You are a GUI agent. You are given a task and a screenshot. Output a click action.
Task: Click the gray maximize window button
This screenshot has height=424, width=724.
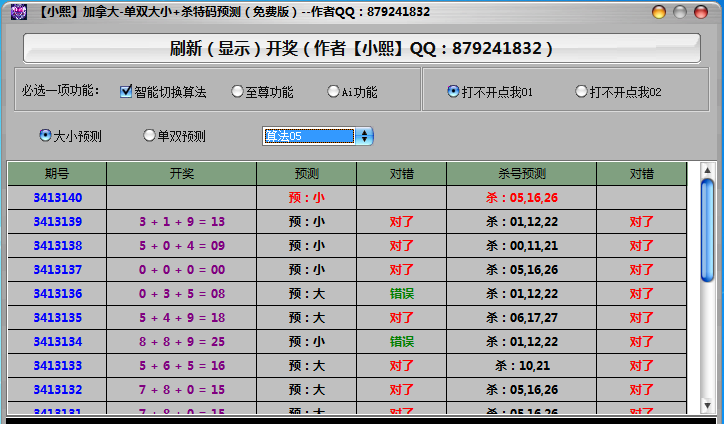coord(680,12)
